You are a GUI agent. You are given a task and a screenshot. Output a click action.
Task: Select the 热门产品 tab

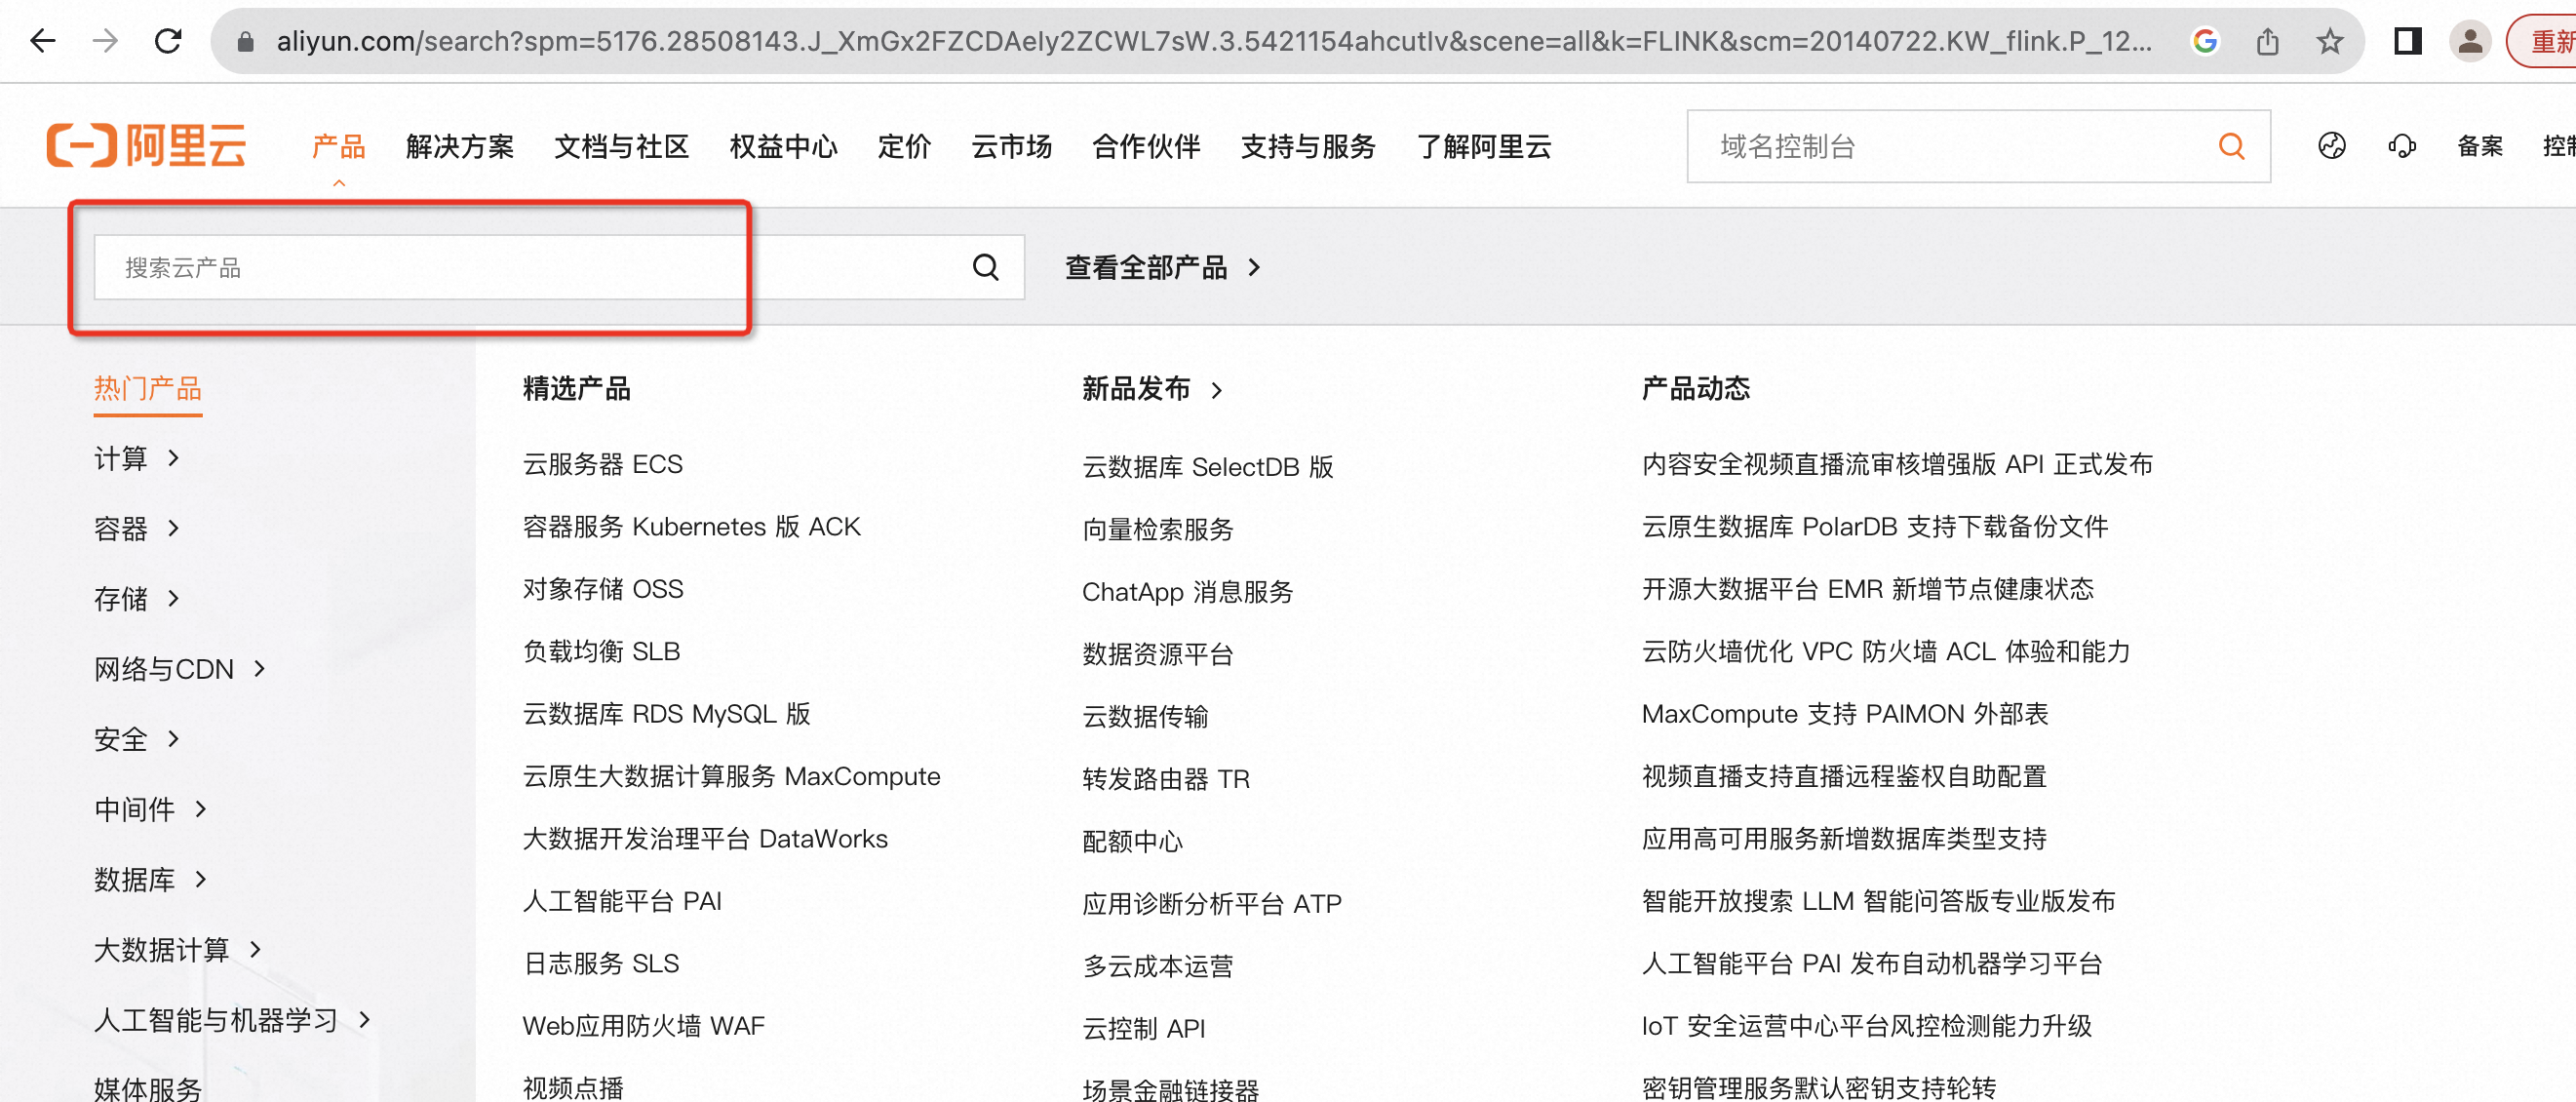(x=148, y=388)
